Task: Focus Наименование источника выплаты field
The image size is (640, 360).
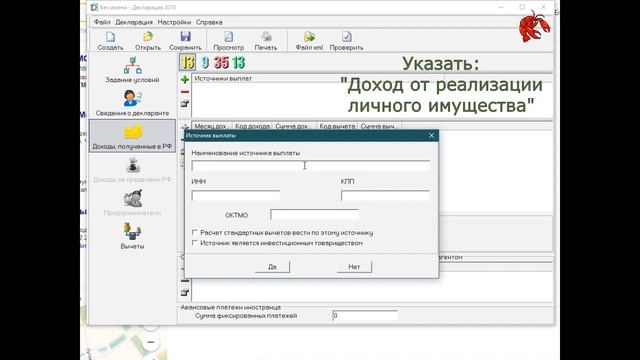Action: [311, 165]
